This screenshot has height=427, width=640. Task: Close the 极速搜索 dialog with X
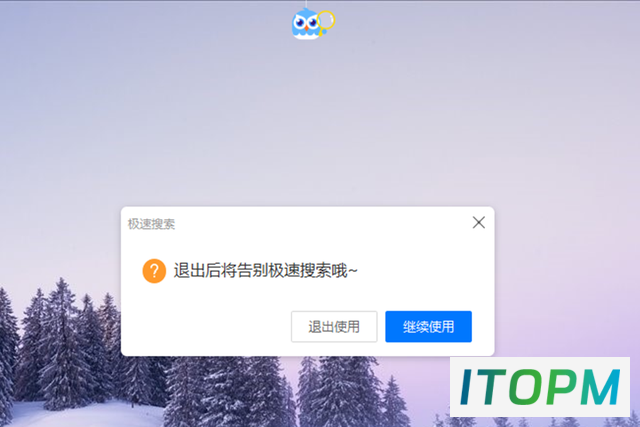click(478, 222)
